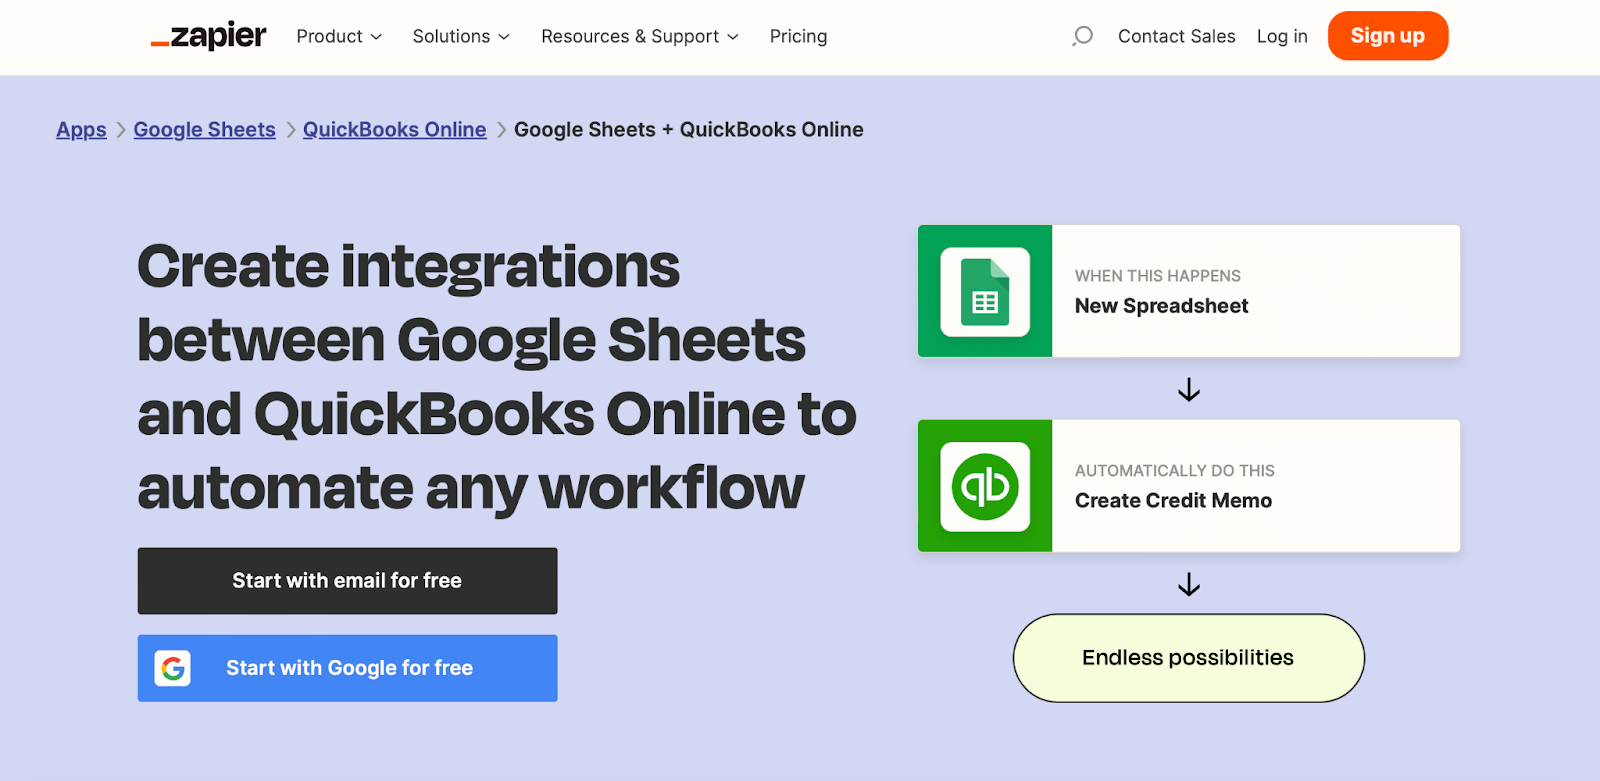Click Start with email for free

click(x=347, y=581)
